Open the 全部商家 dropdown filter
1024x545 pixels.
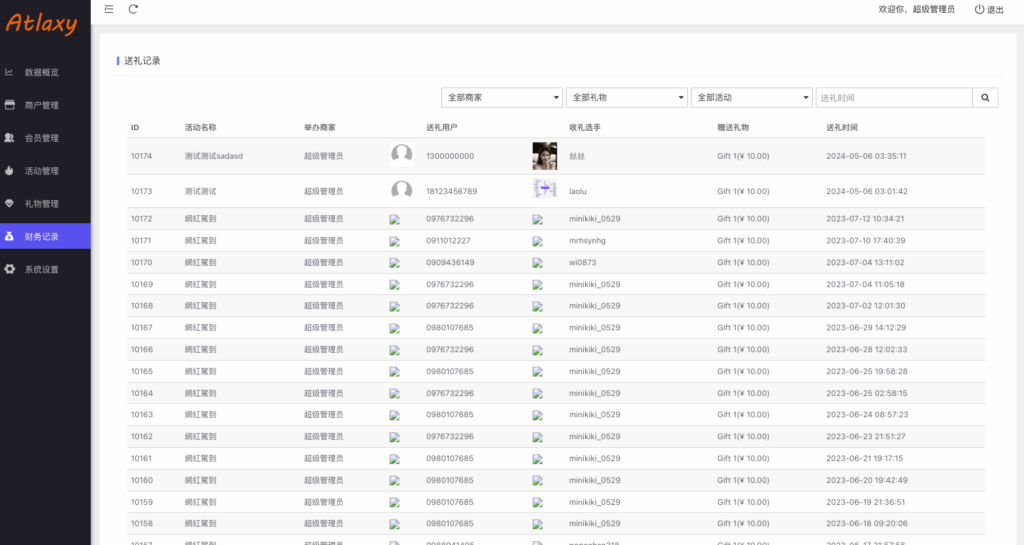pos(502,98)
